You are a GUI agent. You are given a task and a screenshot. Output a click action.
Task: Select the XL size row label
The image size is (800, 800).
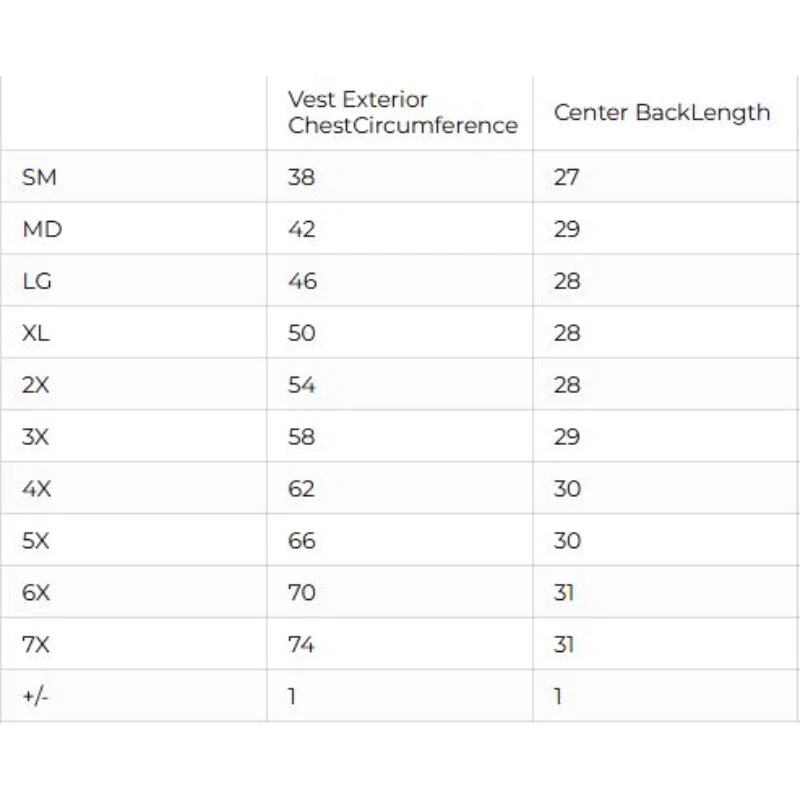(36, 333)
